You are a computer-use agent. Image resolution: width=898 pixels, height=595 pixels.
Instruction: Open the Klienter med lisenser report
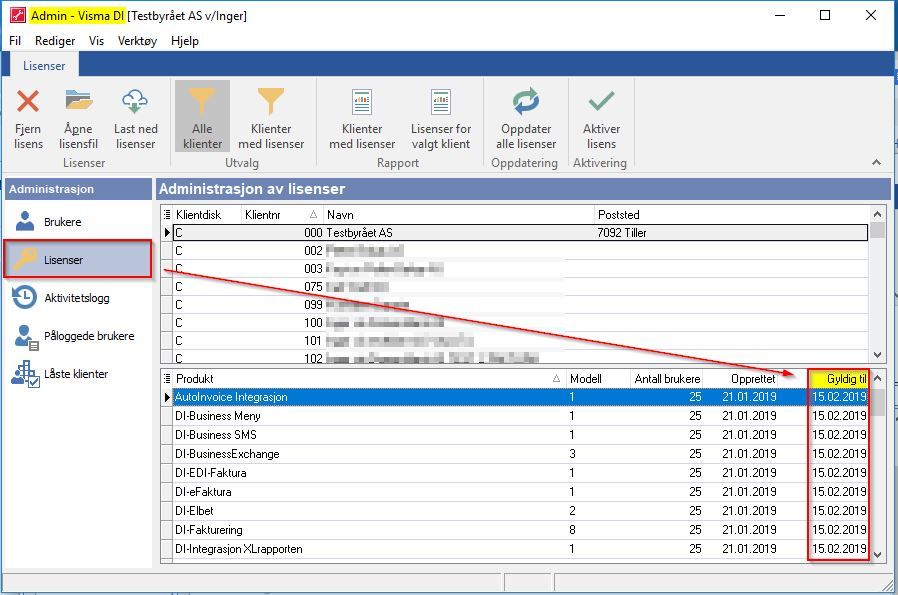(362, 116)
